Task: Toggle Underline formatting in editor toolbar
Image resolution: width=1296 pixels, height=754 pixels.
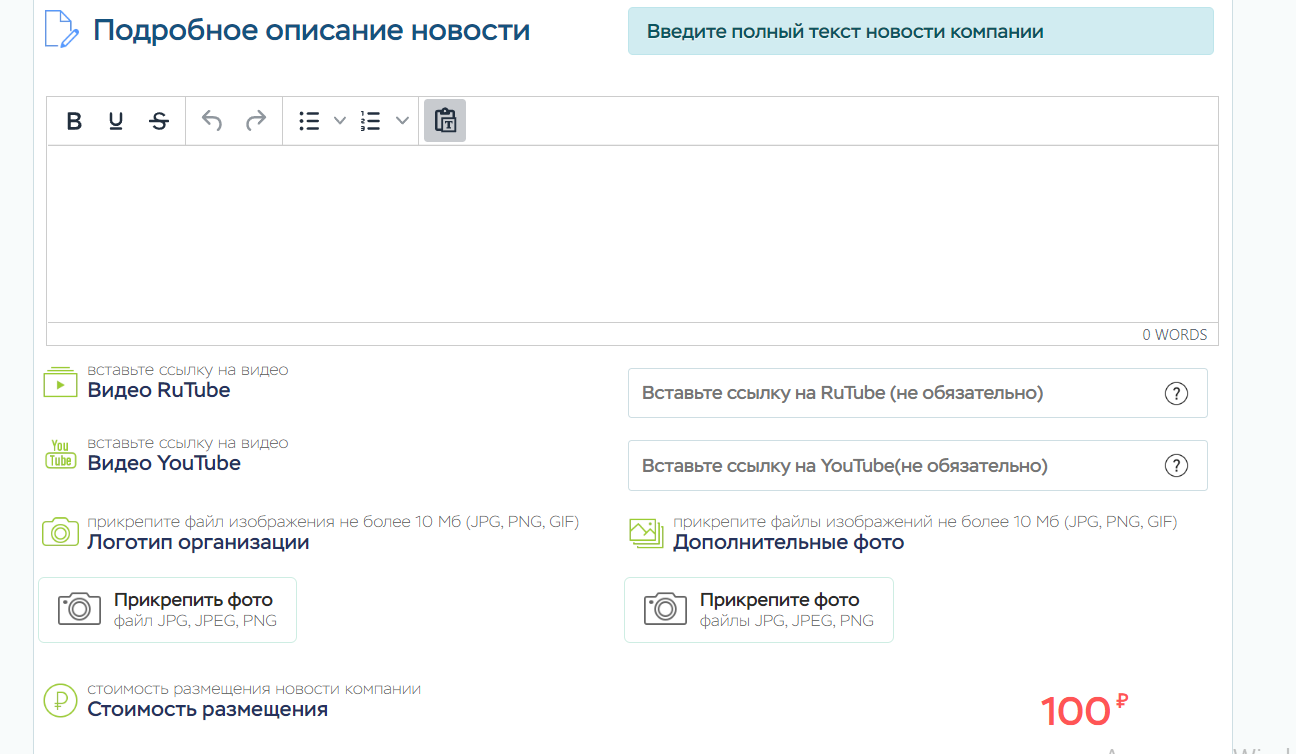Action: click(x=116, y=121)
